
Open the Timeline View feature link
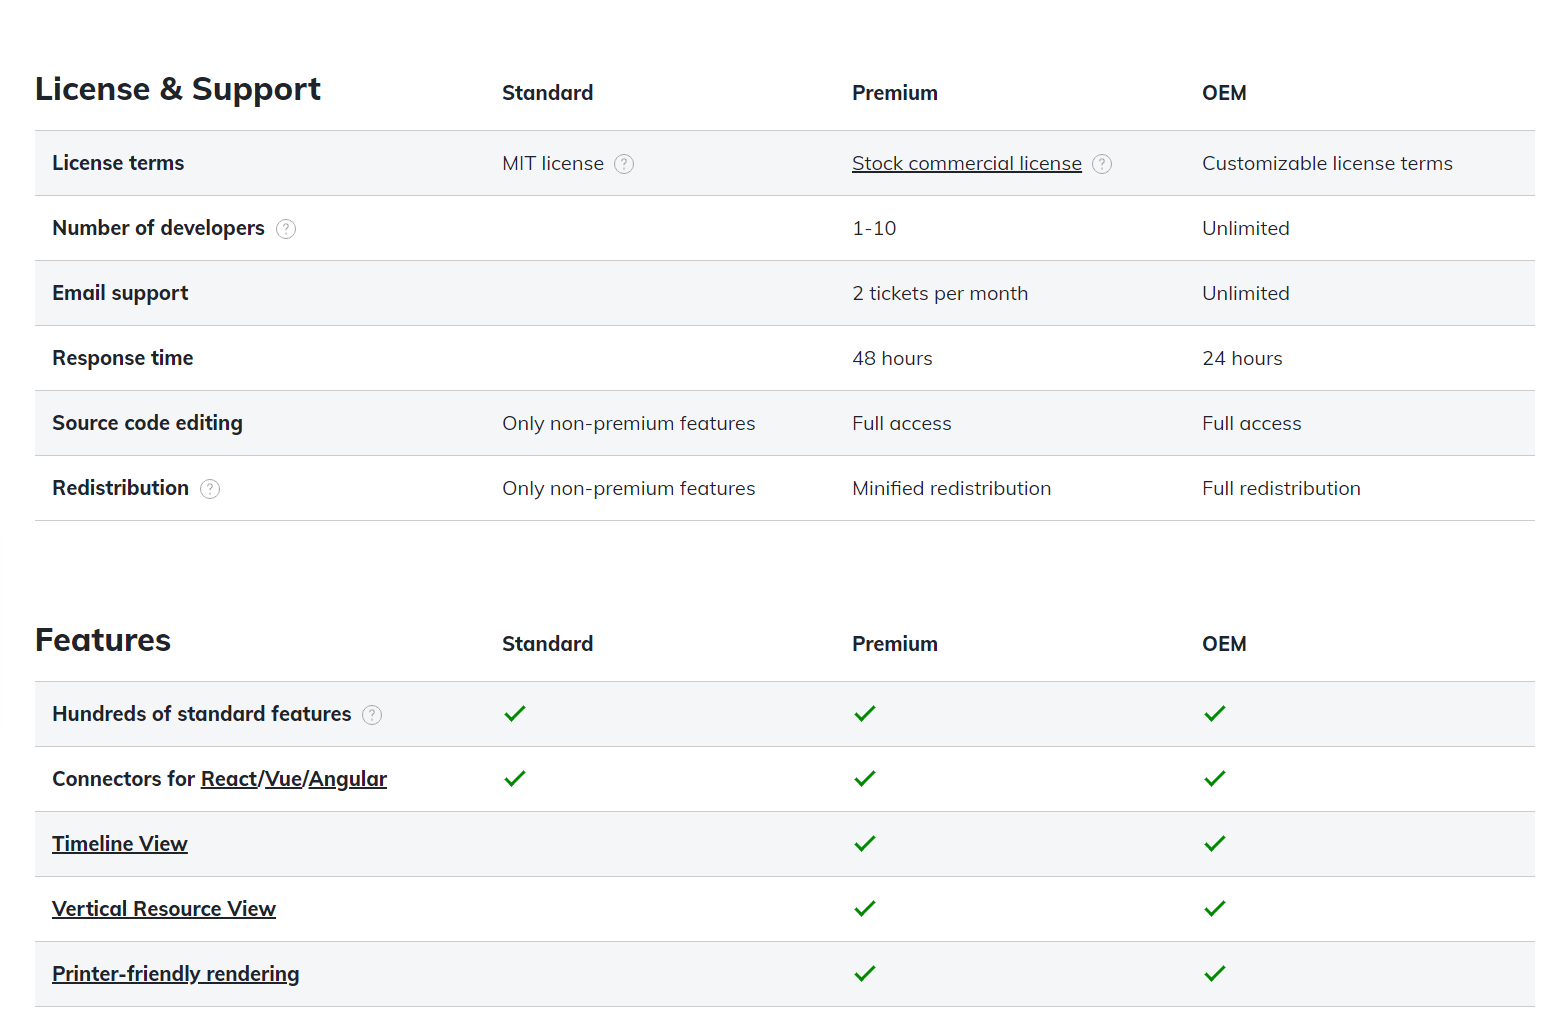coord(120,844)
